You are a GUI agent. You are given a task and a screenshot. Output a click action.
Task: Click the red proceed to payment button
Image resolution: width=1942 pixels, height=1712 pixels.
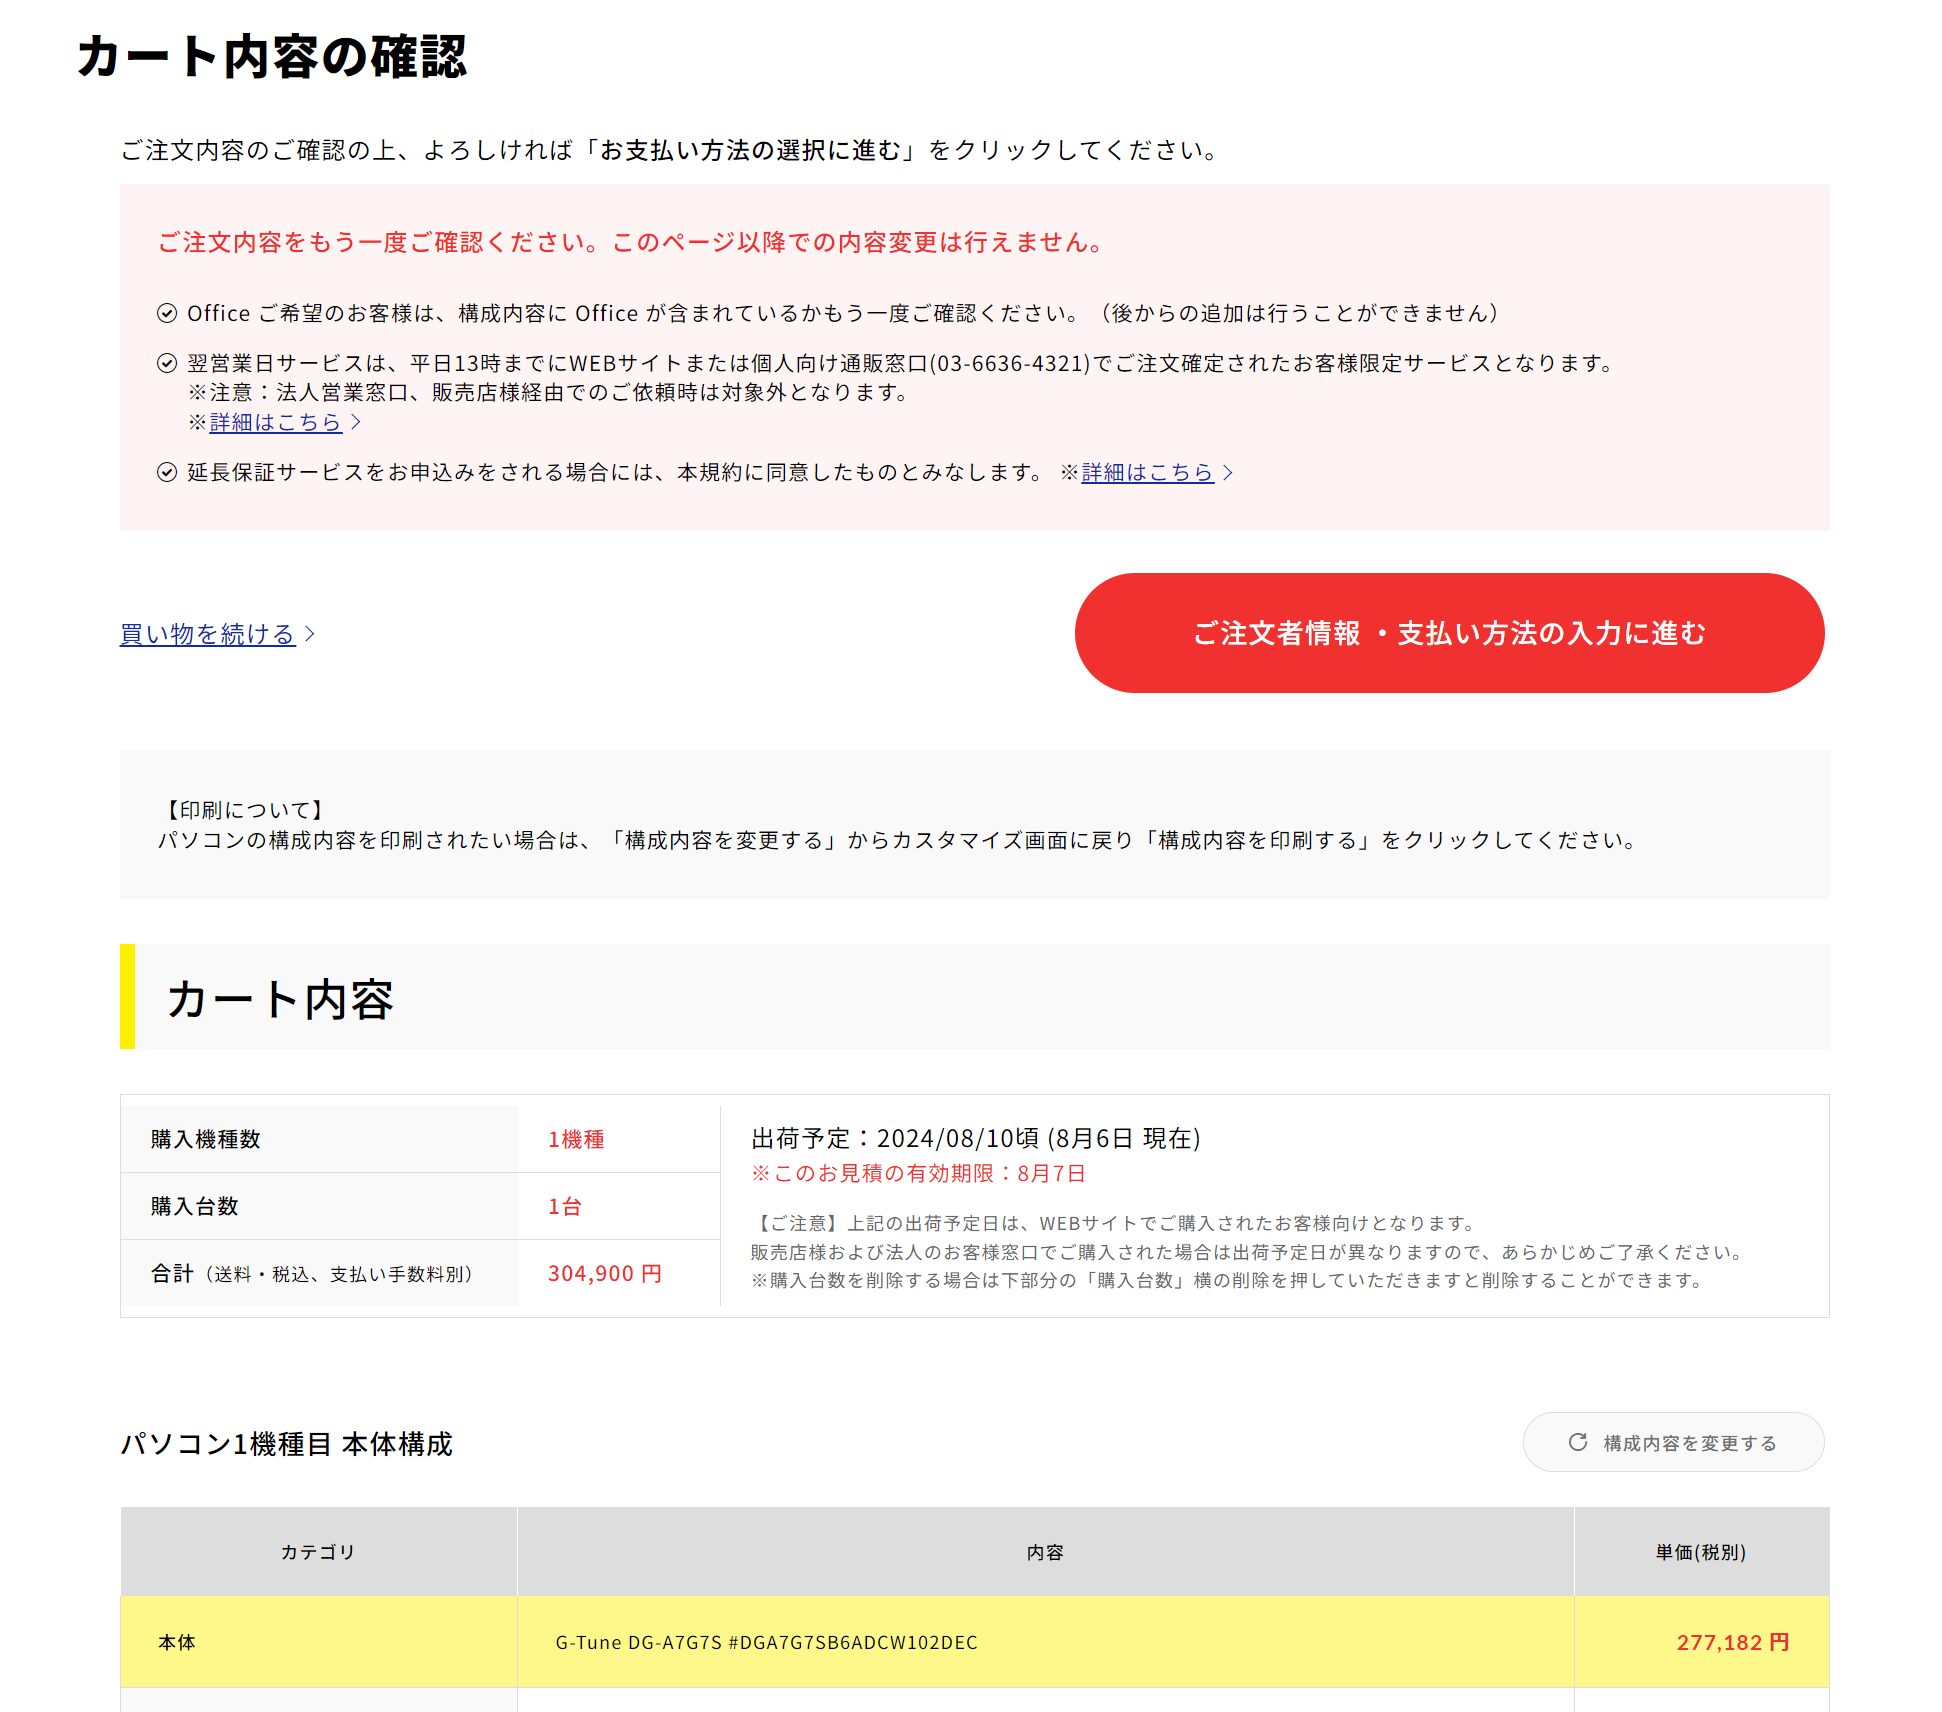click(1449, 633)
